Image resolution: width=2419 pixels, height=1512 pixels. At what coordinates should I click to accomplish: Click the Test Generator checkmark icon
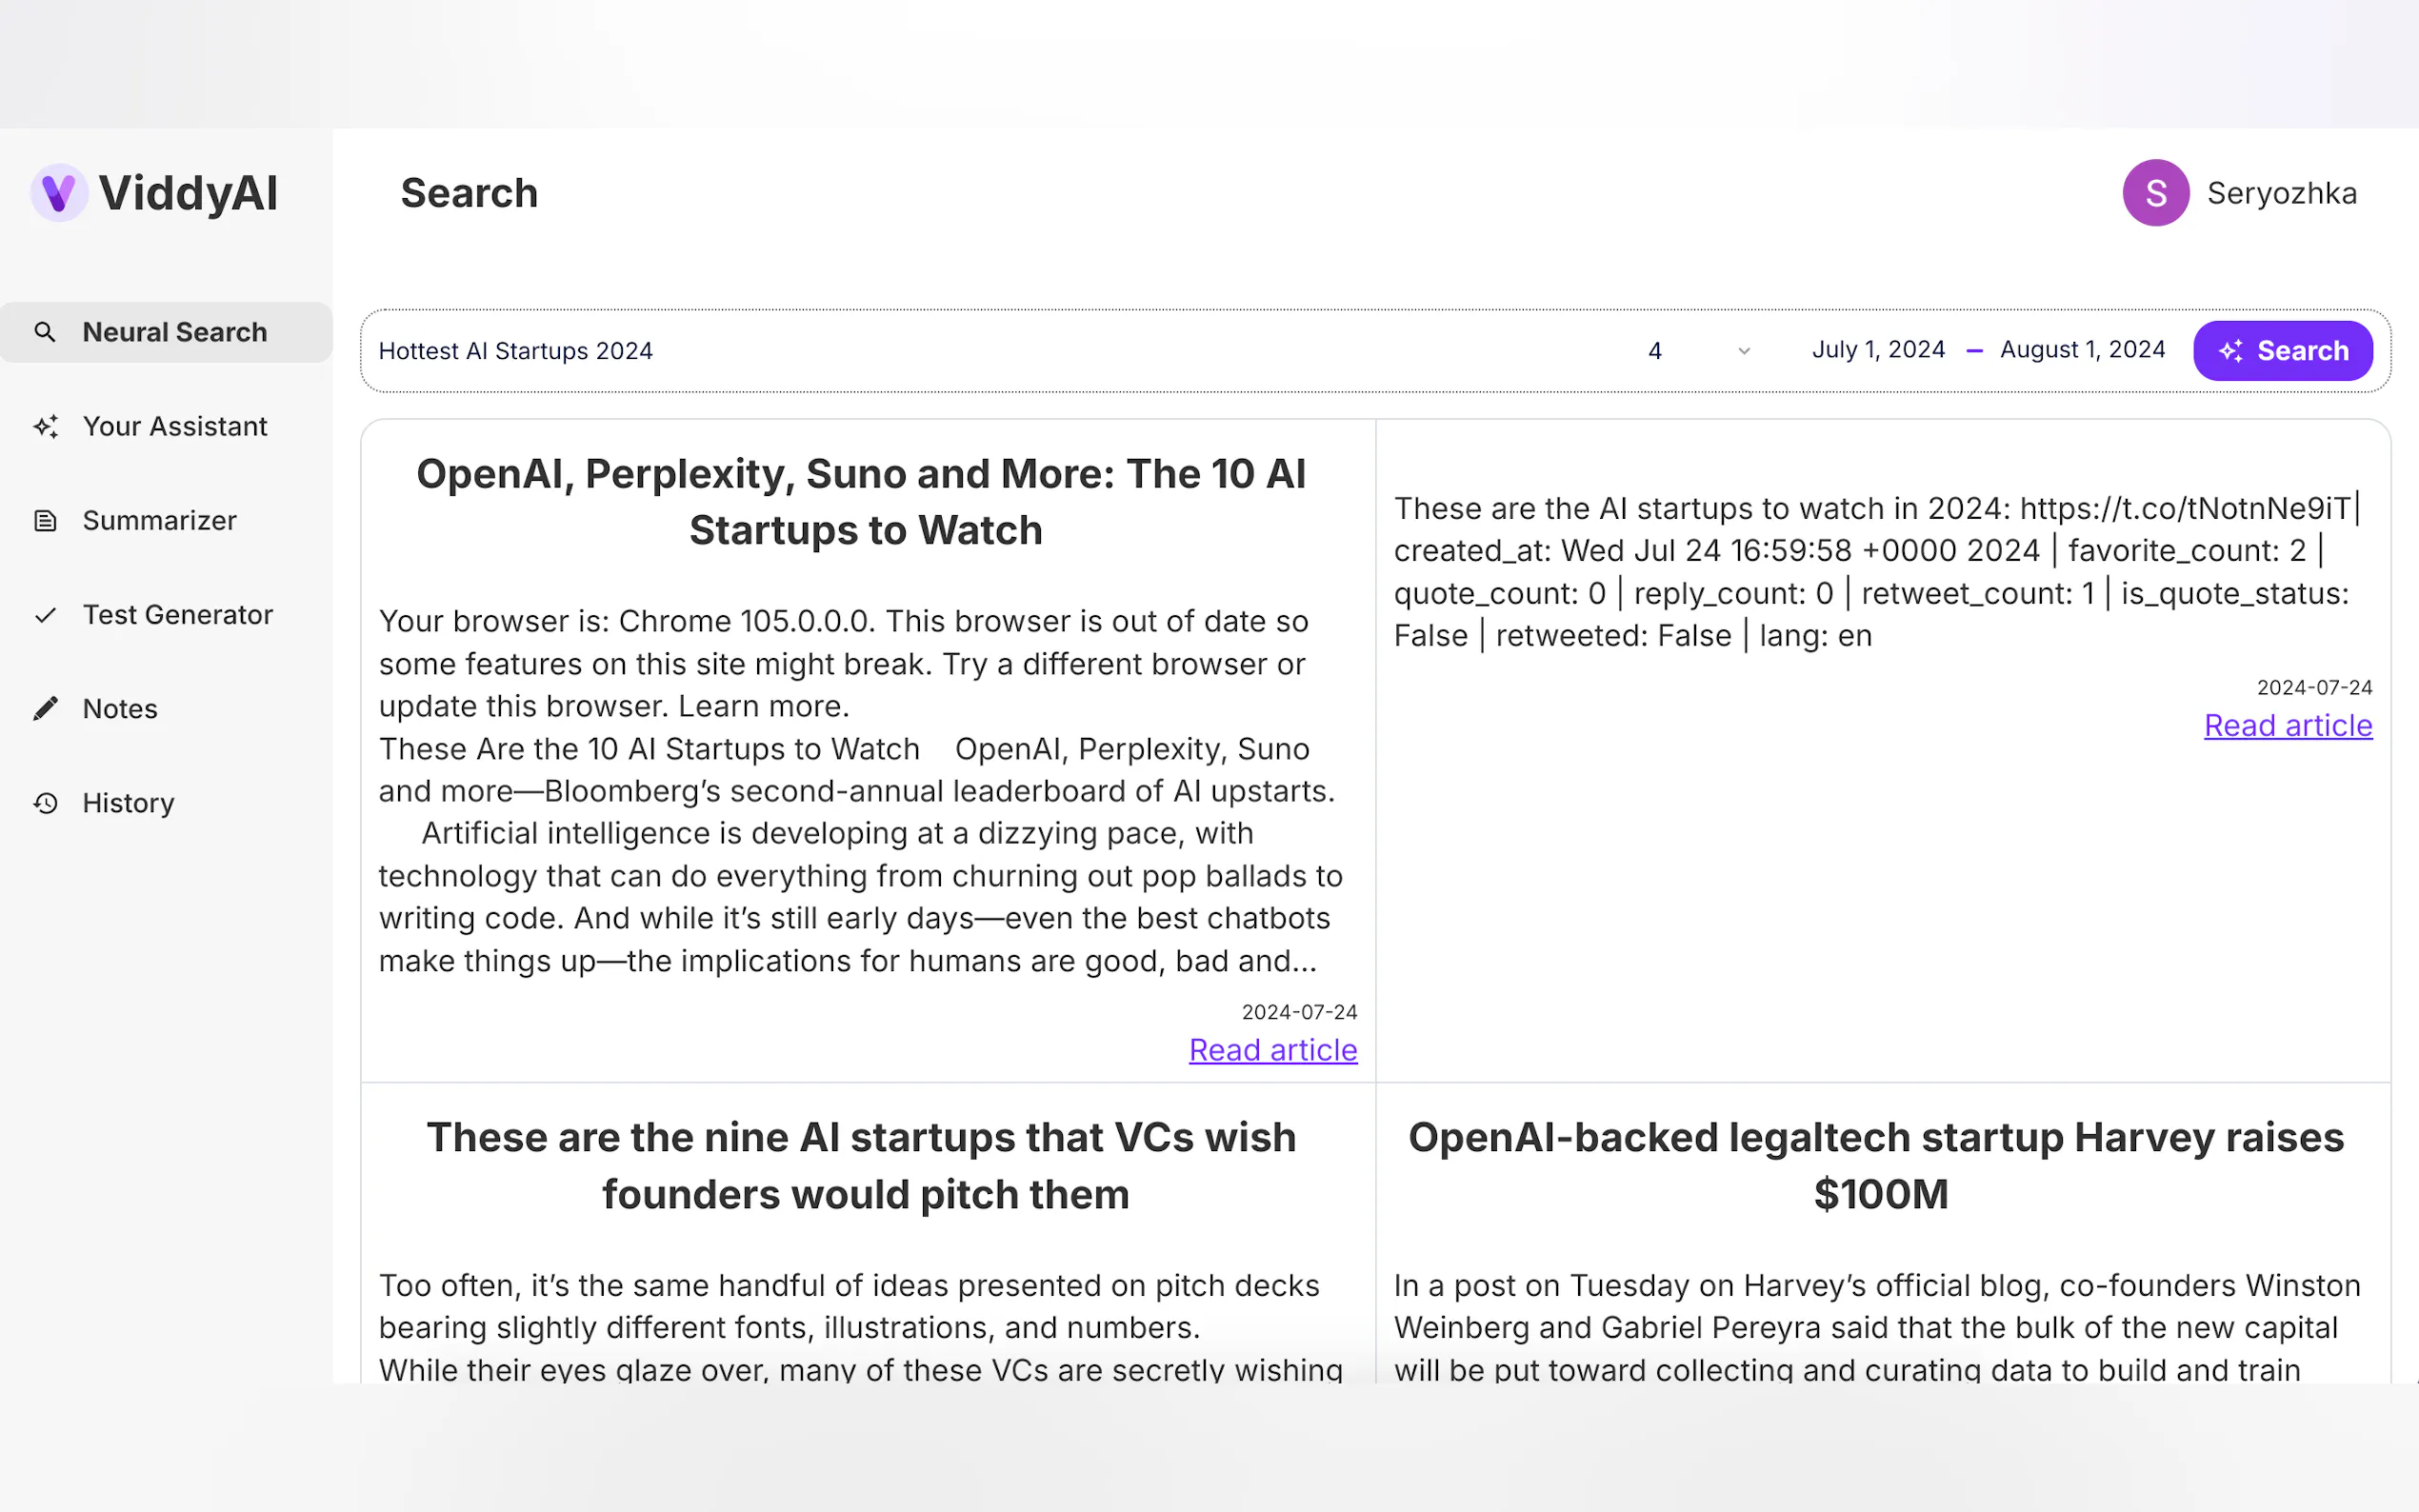click(45, 615)
